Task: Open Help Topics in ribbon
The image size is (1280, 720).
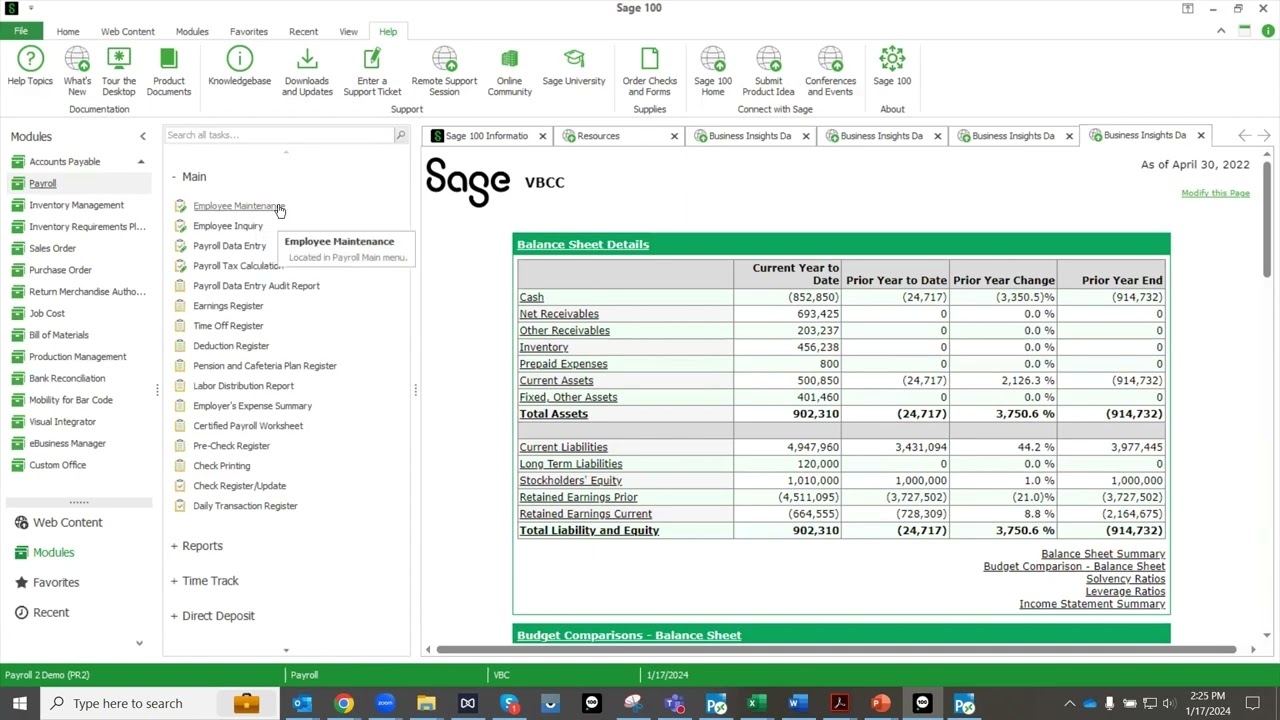Action: (30, 66)
